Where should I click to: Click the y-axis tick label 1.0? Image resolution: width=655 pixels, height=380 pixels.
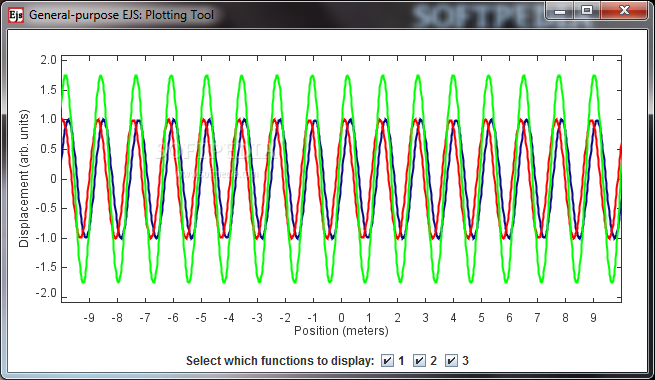pos(48,119)
